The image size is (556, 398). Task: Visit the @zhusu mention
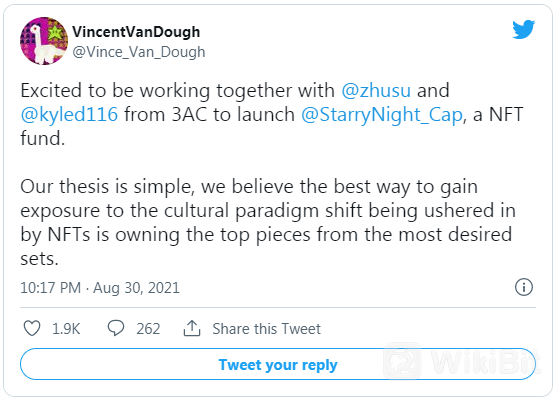(x=376, y=90)
